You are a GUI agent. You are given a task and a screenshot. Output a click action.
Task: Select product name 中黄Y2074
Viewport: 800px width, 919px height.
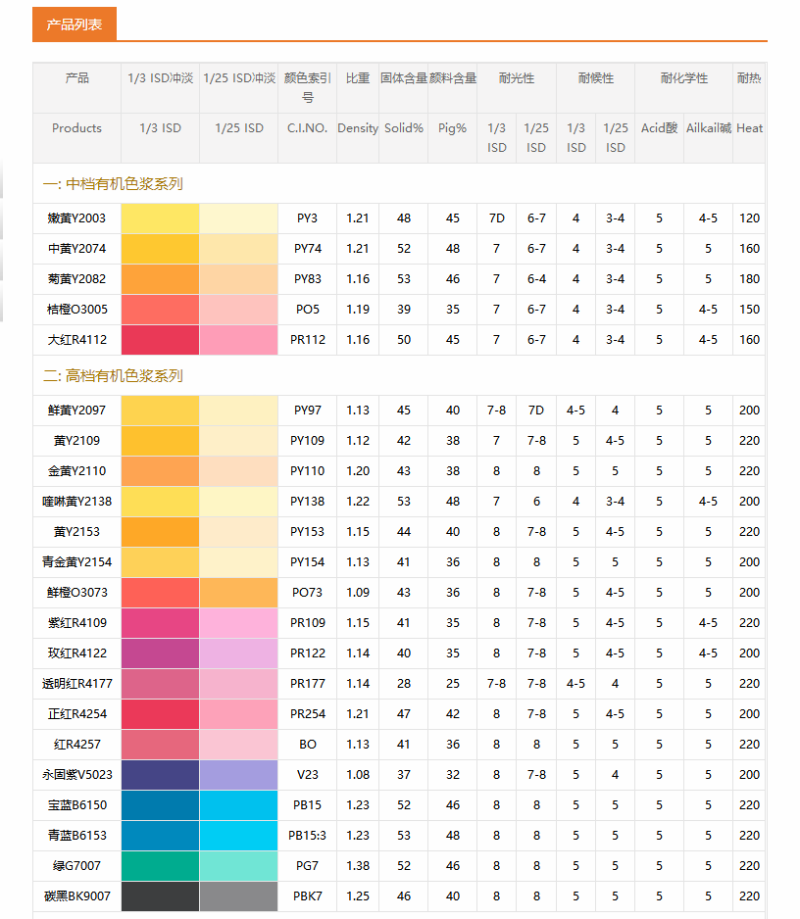(x=77, y=249)
